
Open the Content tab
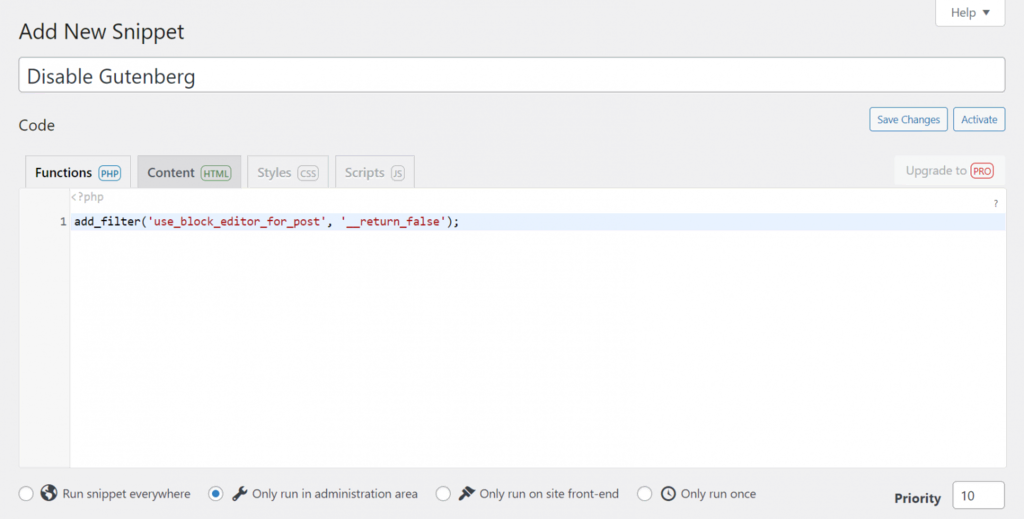click(171, 173)
